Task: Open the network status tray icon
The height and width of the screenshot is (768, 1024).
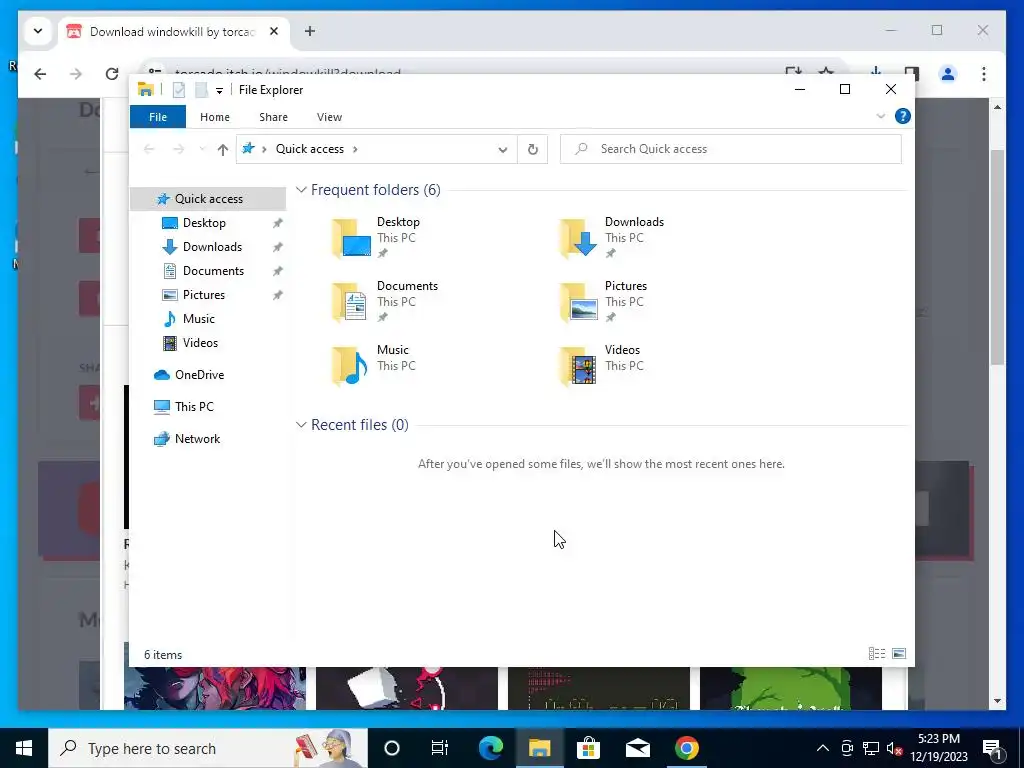Action: [x=871, y=748]
